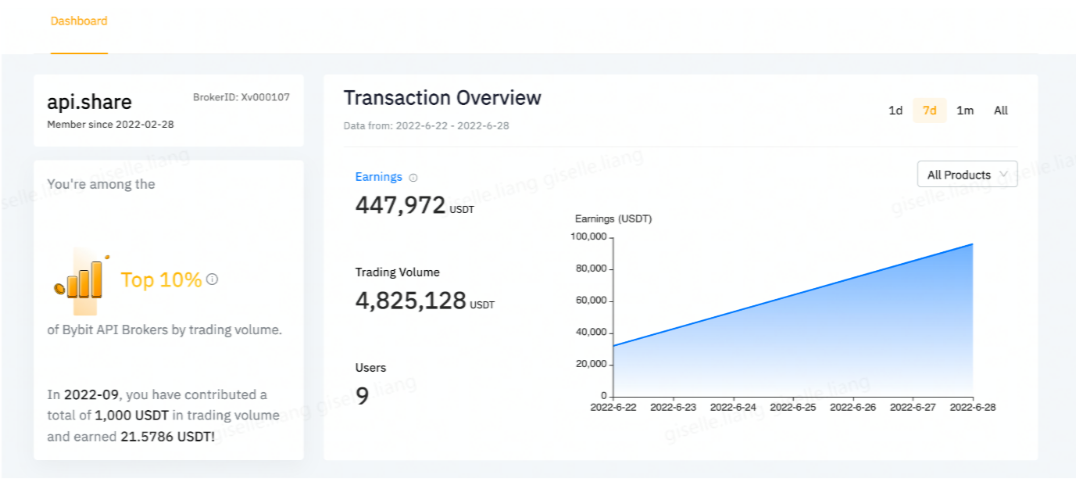The image size is (1076, 483).
Task: Show All time range data
Action: tap(1000, 110)
